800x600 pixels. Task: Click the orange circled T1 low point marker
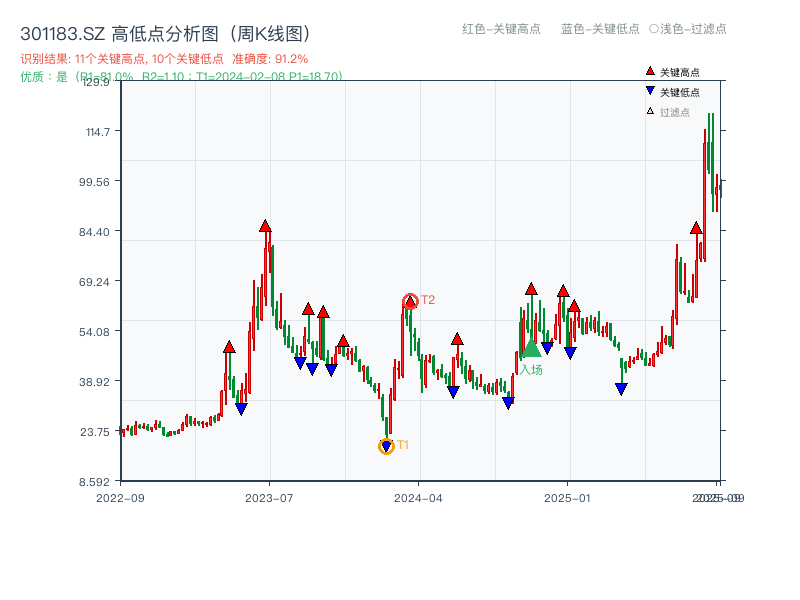[x=387, y=444]
